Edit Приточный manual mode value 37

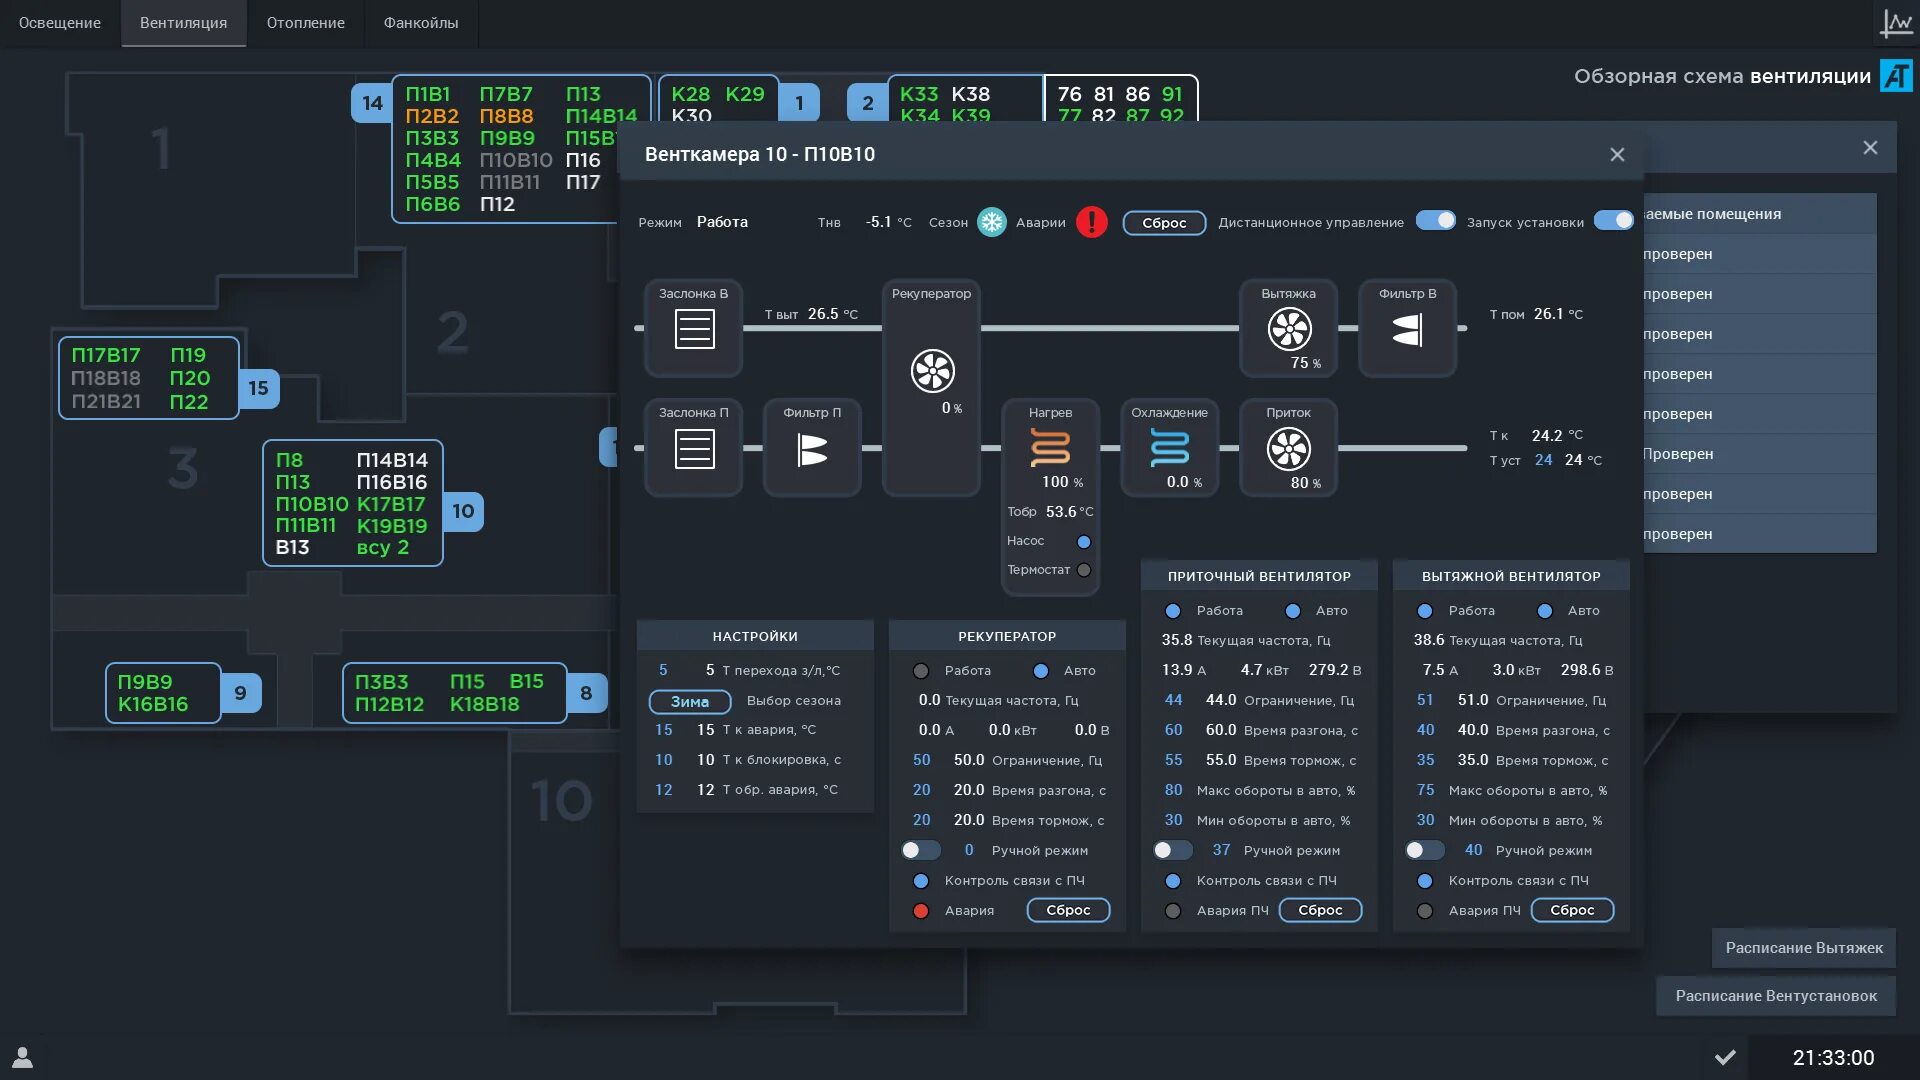point(1222,850)
